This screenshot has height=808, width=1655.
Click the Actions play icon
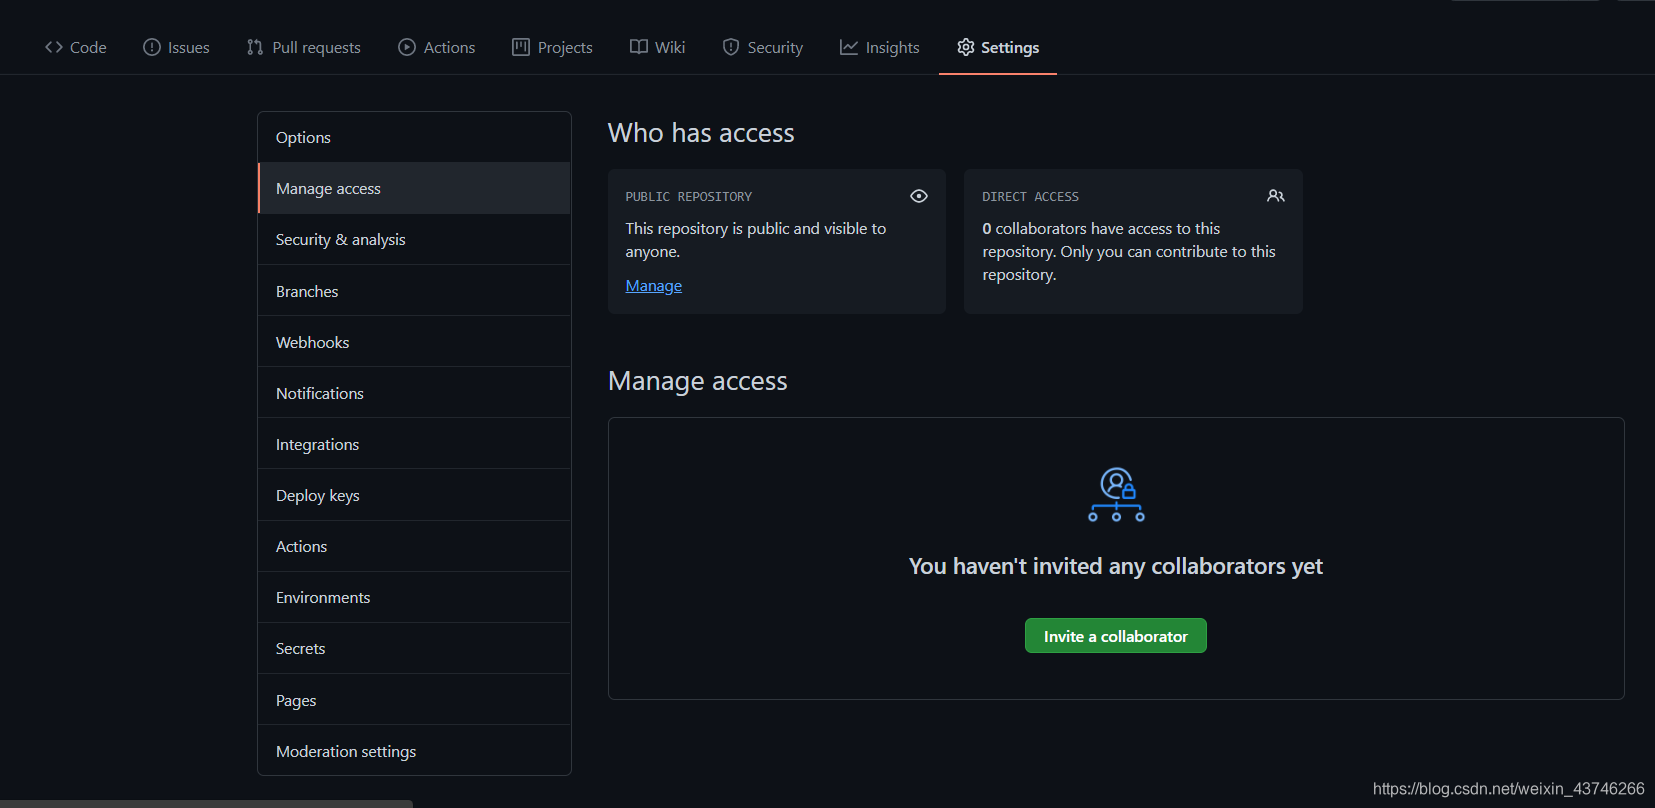pos(407,47)
